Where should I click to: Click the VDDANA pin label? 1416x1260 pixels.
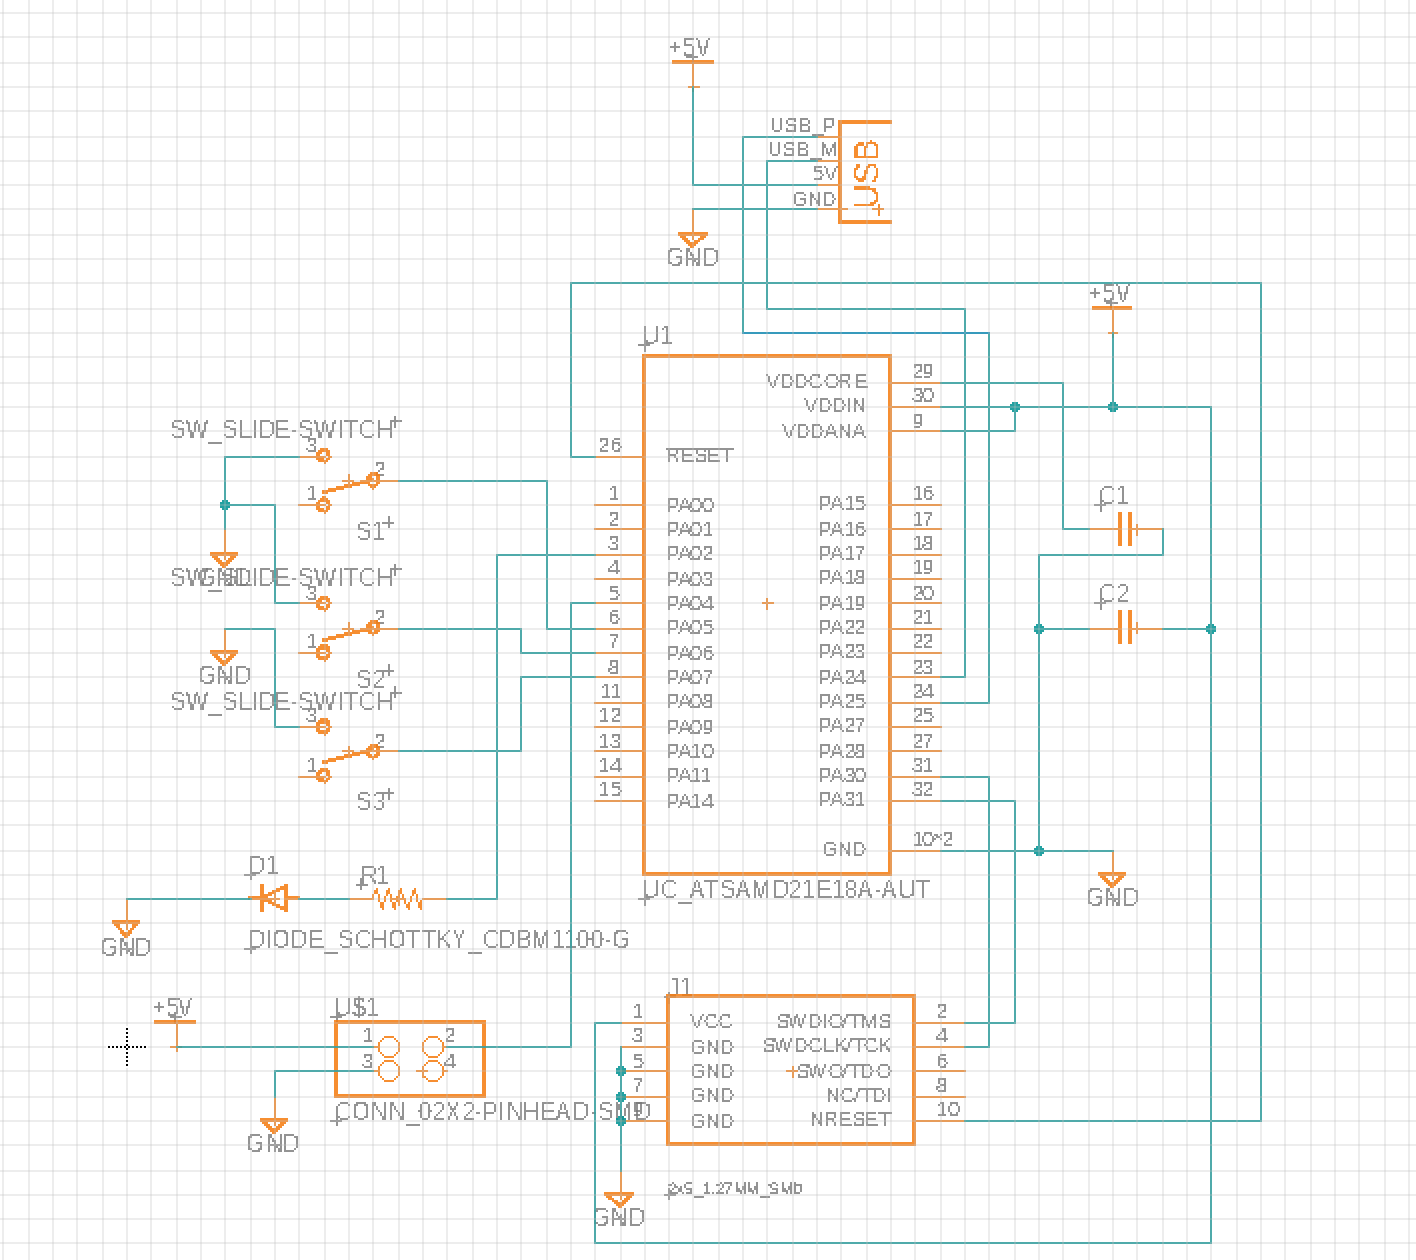pos(824,431)
